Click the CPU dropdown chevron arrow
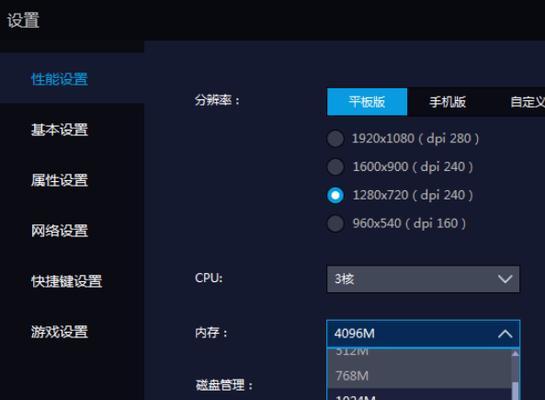This screenshot has width=545, height=400. [505, 279]
